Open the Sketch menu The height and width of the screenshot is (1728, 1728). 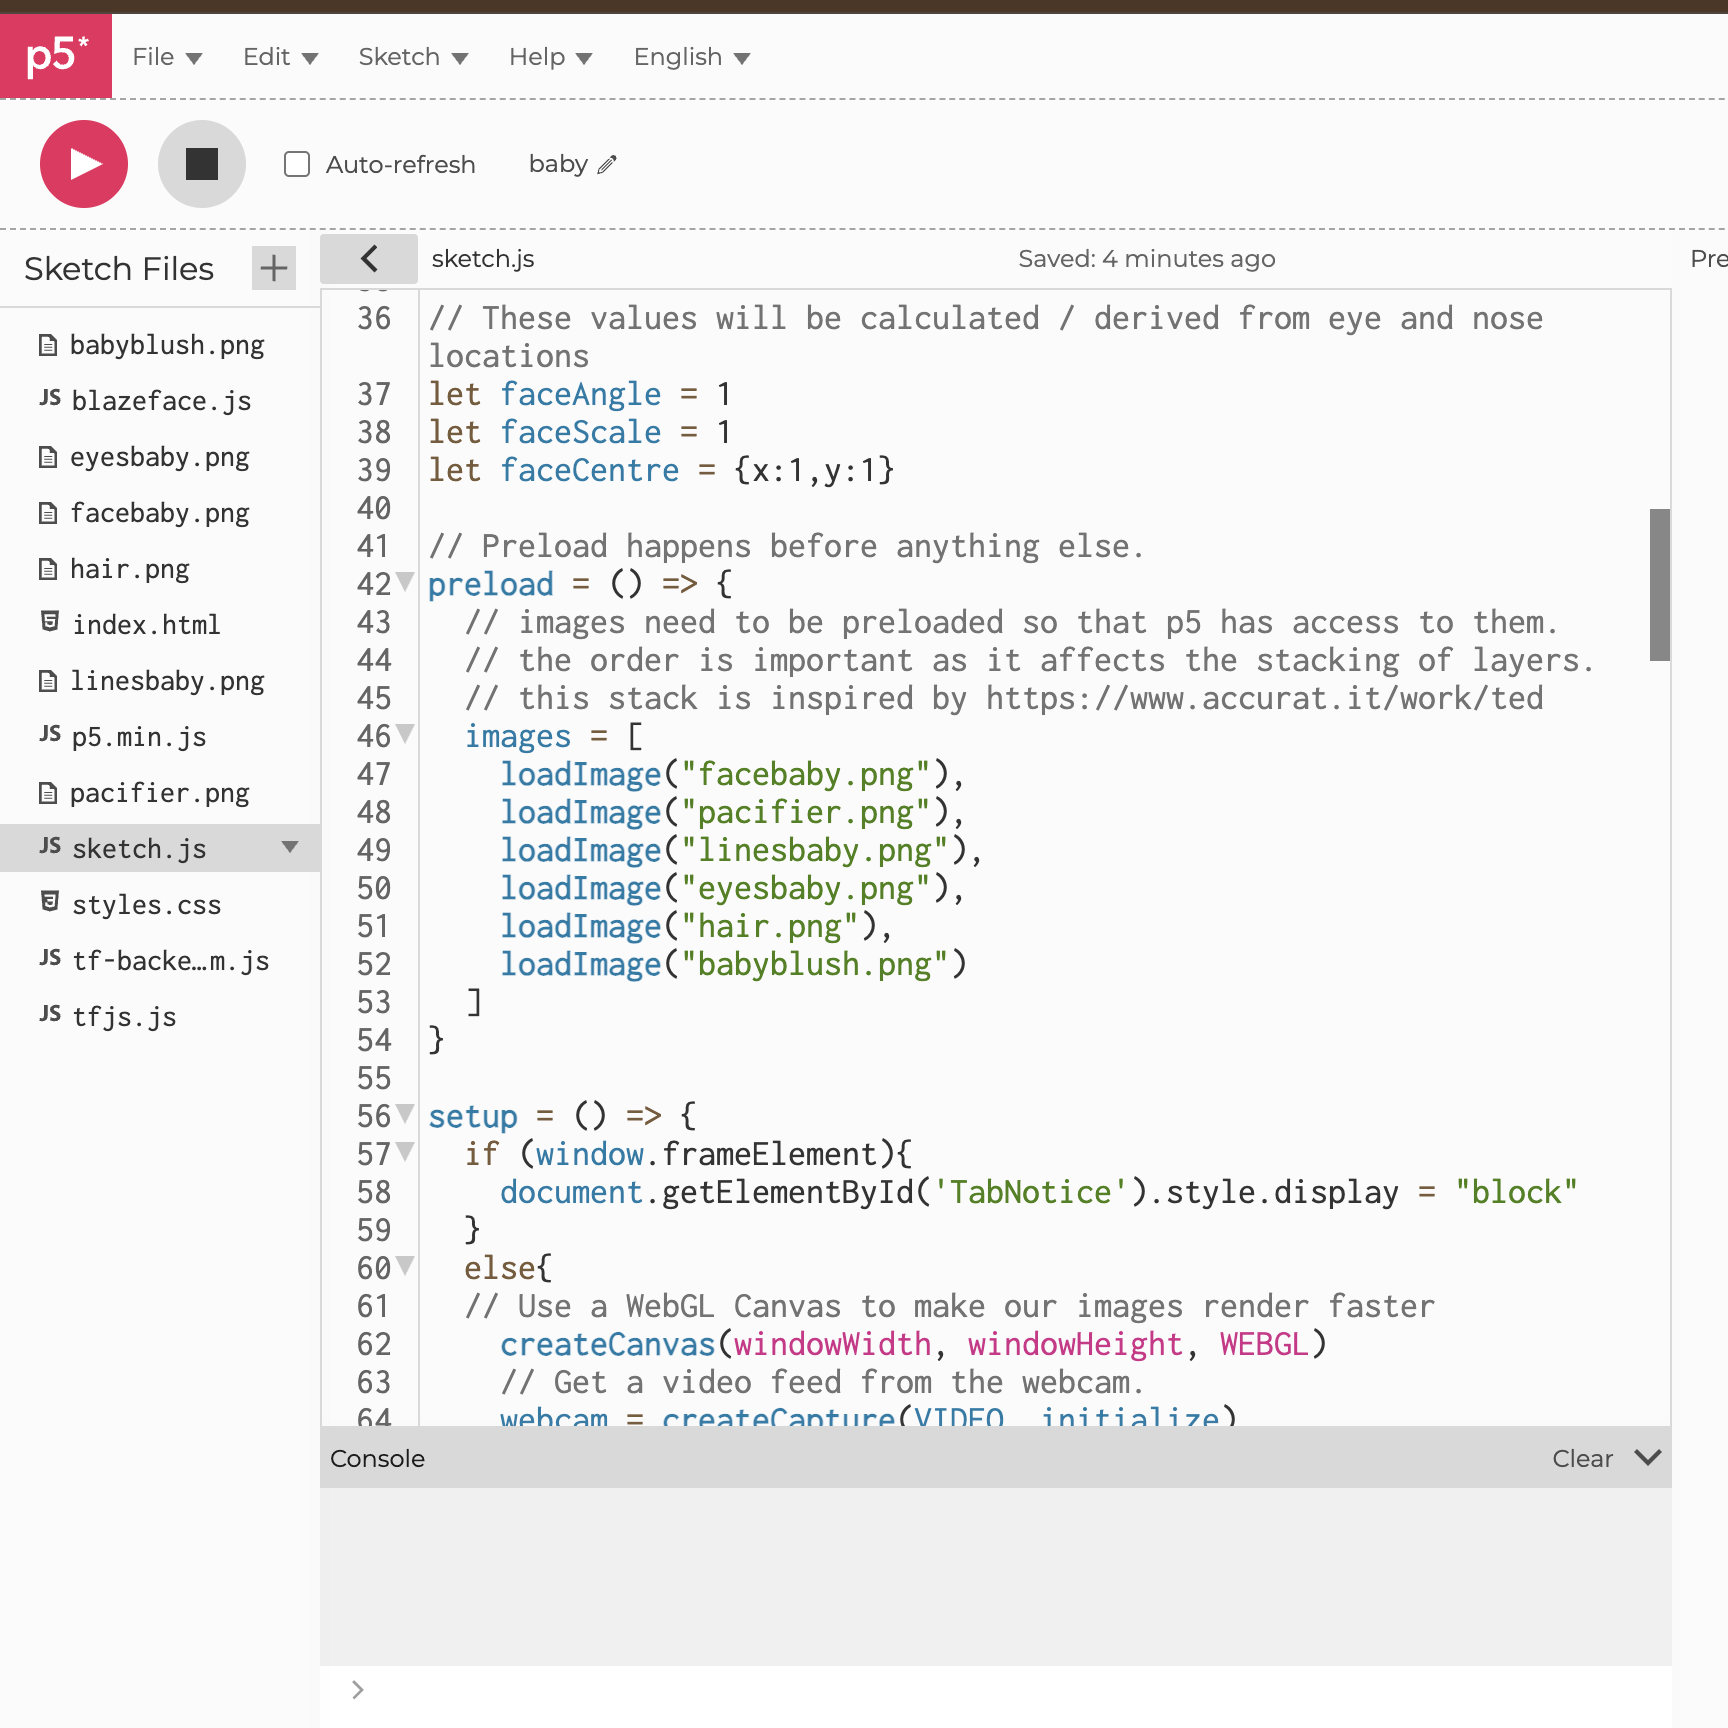(x=413, y=57)
